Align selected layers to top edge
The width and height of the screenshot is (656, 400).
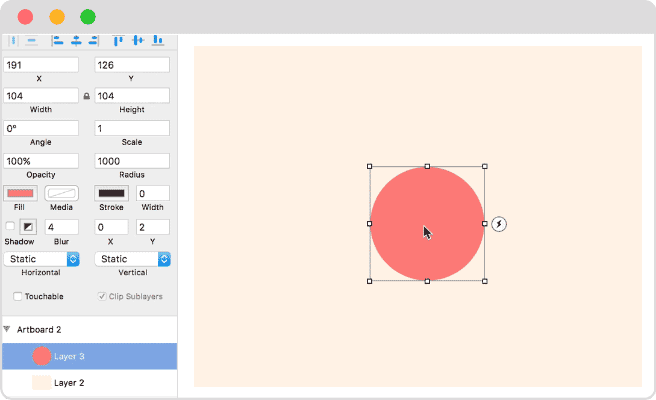[118, 41]
